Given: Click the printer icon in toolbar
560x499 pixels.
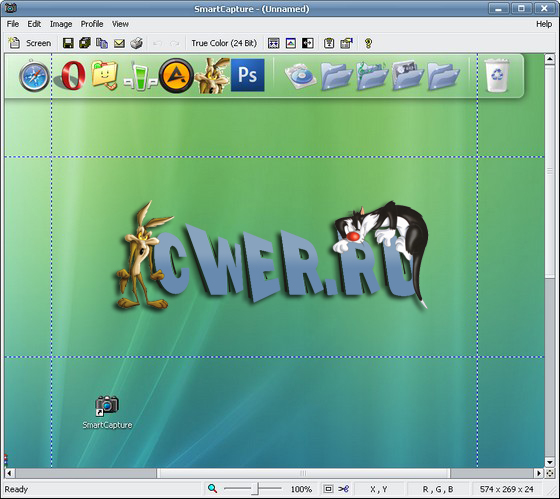Looking at the screenshot, I should point(136,43).
